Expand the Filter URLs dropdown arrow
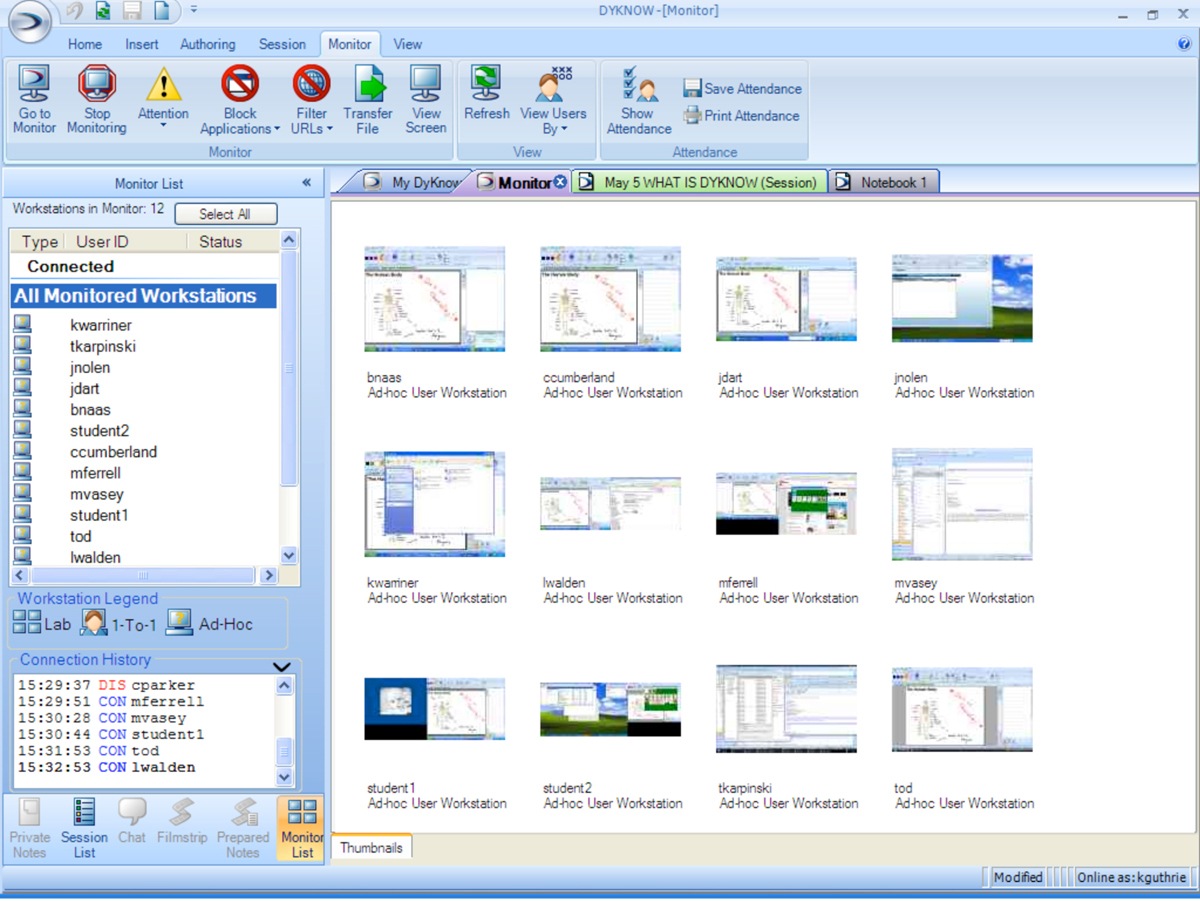 (329, 129)
